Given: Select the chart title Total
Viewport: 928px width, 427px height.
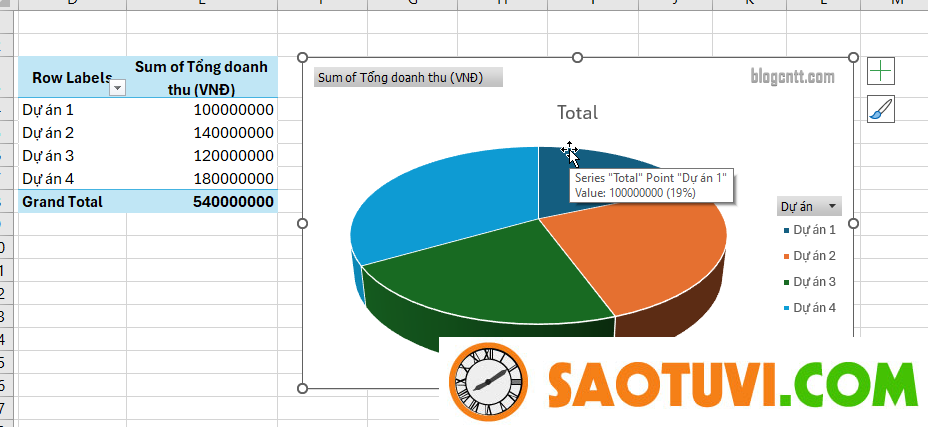Looking at the screenshot, I should (x=577, y=113).
